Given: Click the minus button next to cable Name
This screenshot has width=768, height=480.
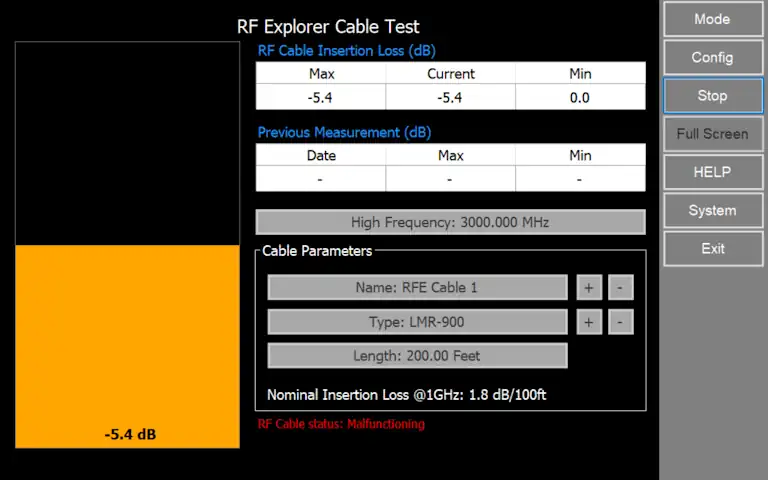Looking at the screenshot, I should (x=620, y=288).
